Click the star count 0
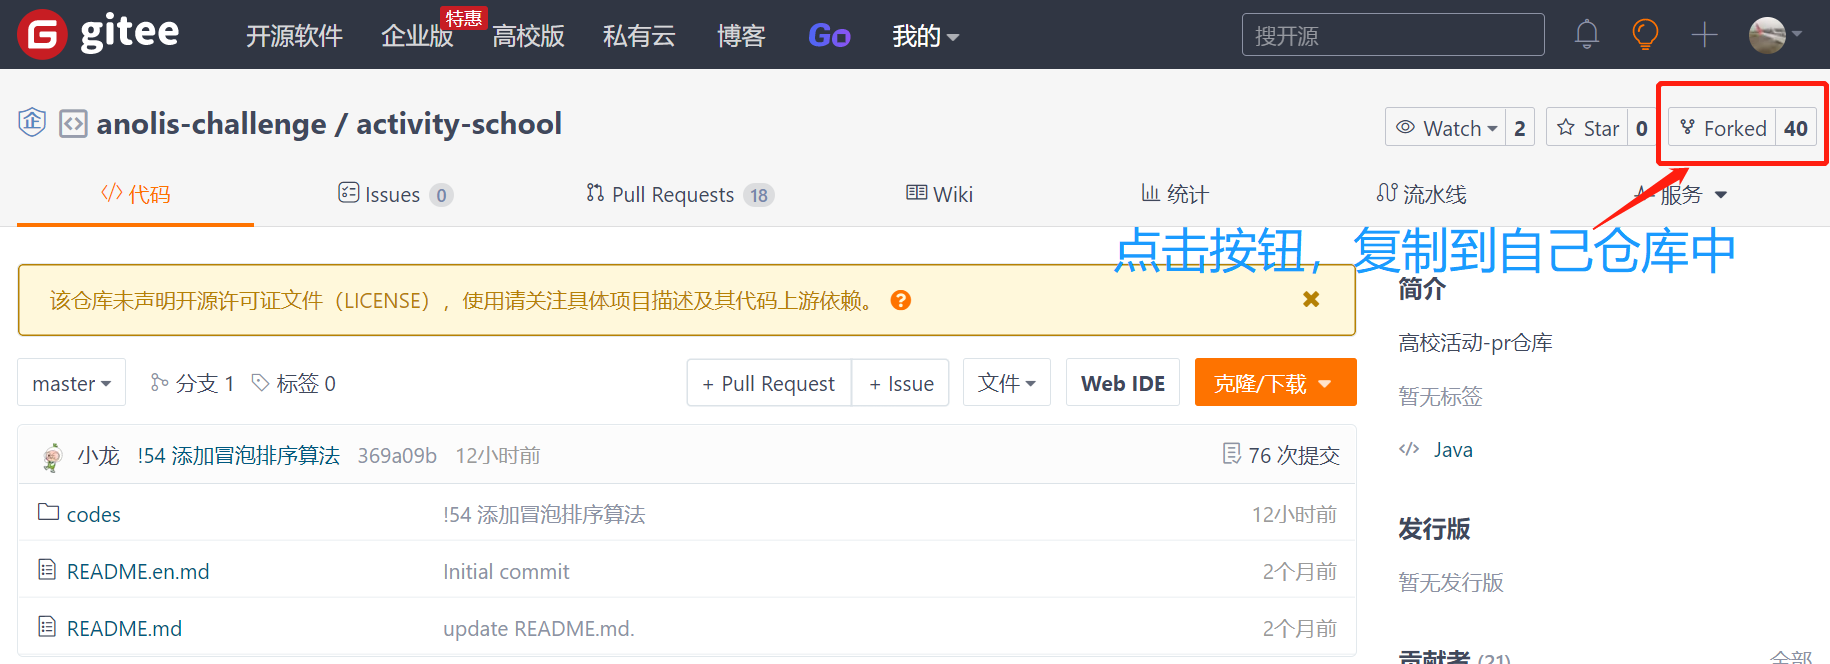Viewport: 1830px width, 664px height. click(x=1641, y=128)
